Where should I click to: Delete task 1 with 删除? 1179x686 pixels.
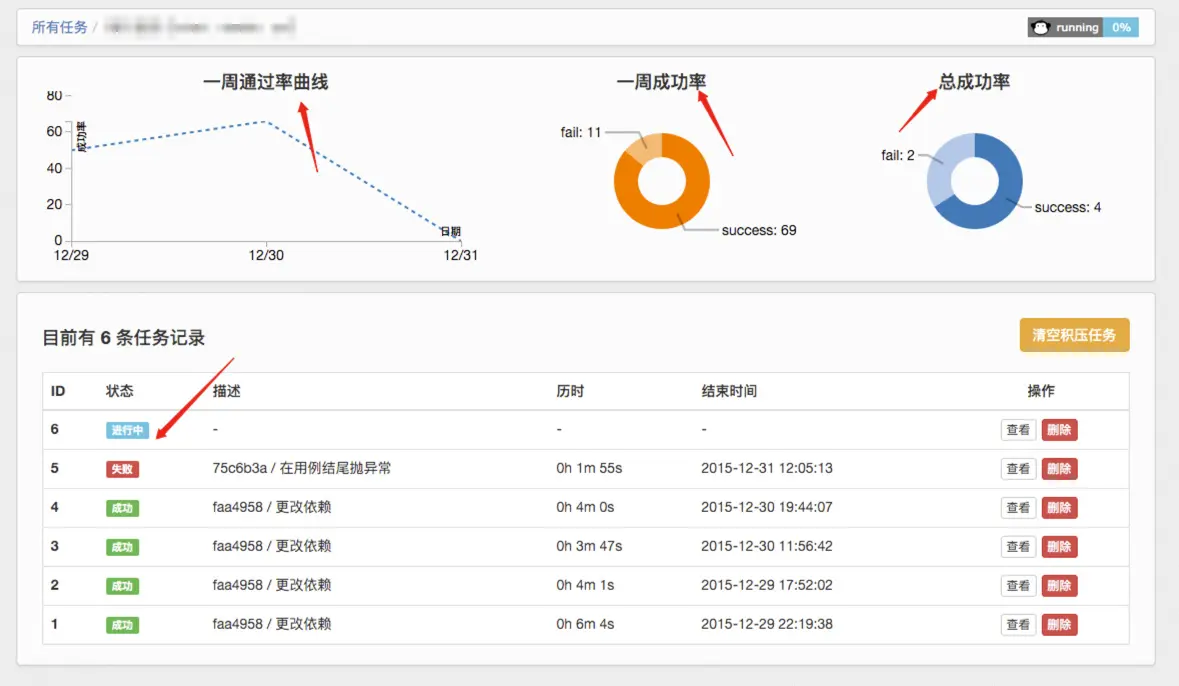click(1059, 624)
